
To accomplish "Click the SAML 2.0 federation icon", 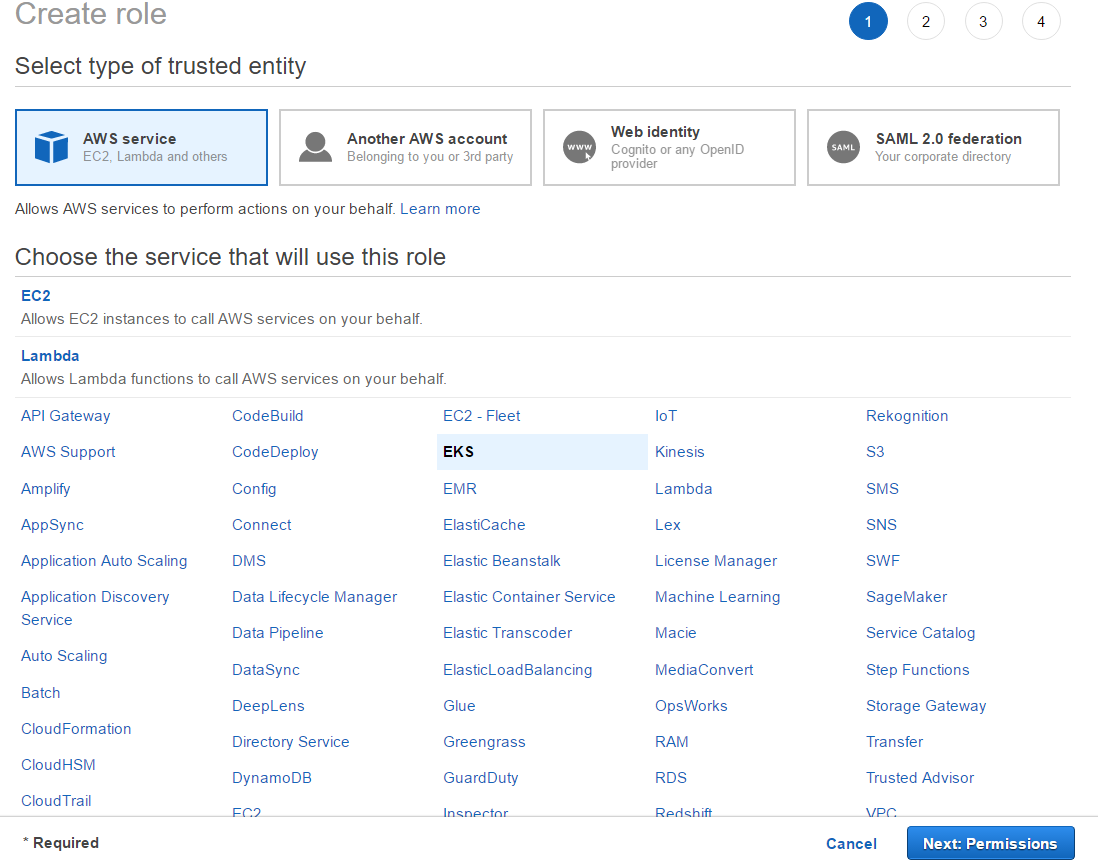I will [x=843, y=147].
